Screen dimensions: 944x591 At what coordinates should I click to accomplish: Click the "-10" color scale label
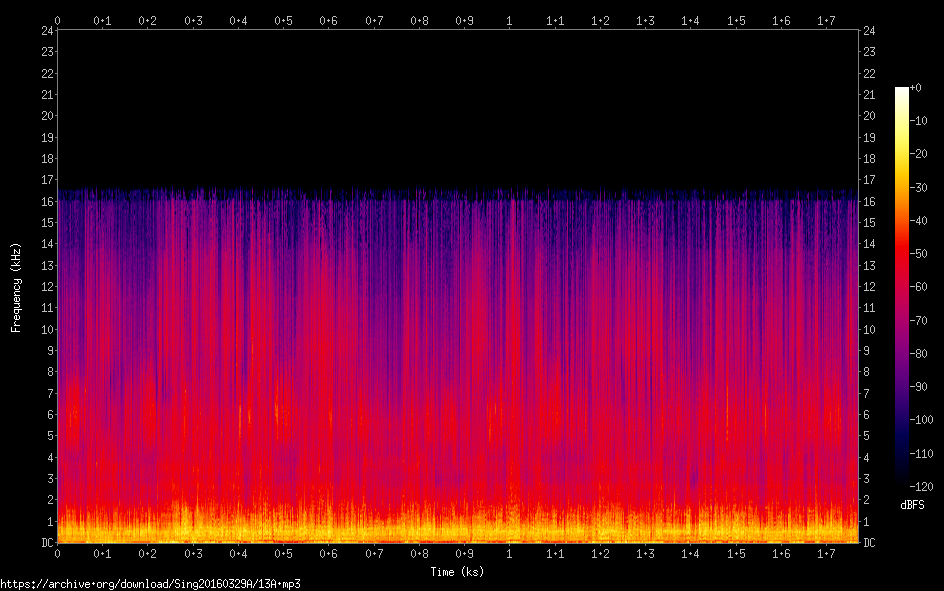coord(918,121)
